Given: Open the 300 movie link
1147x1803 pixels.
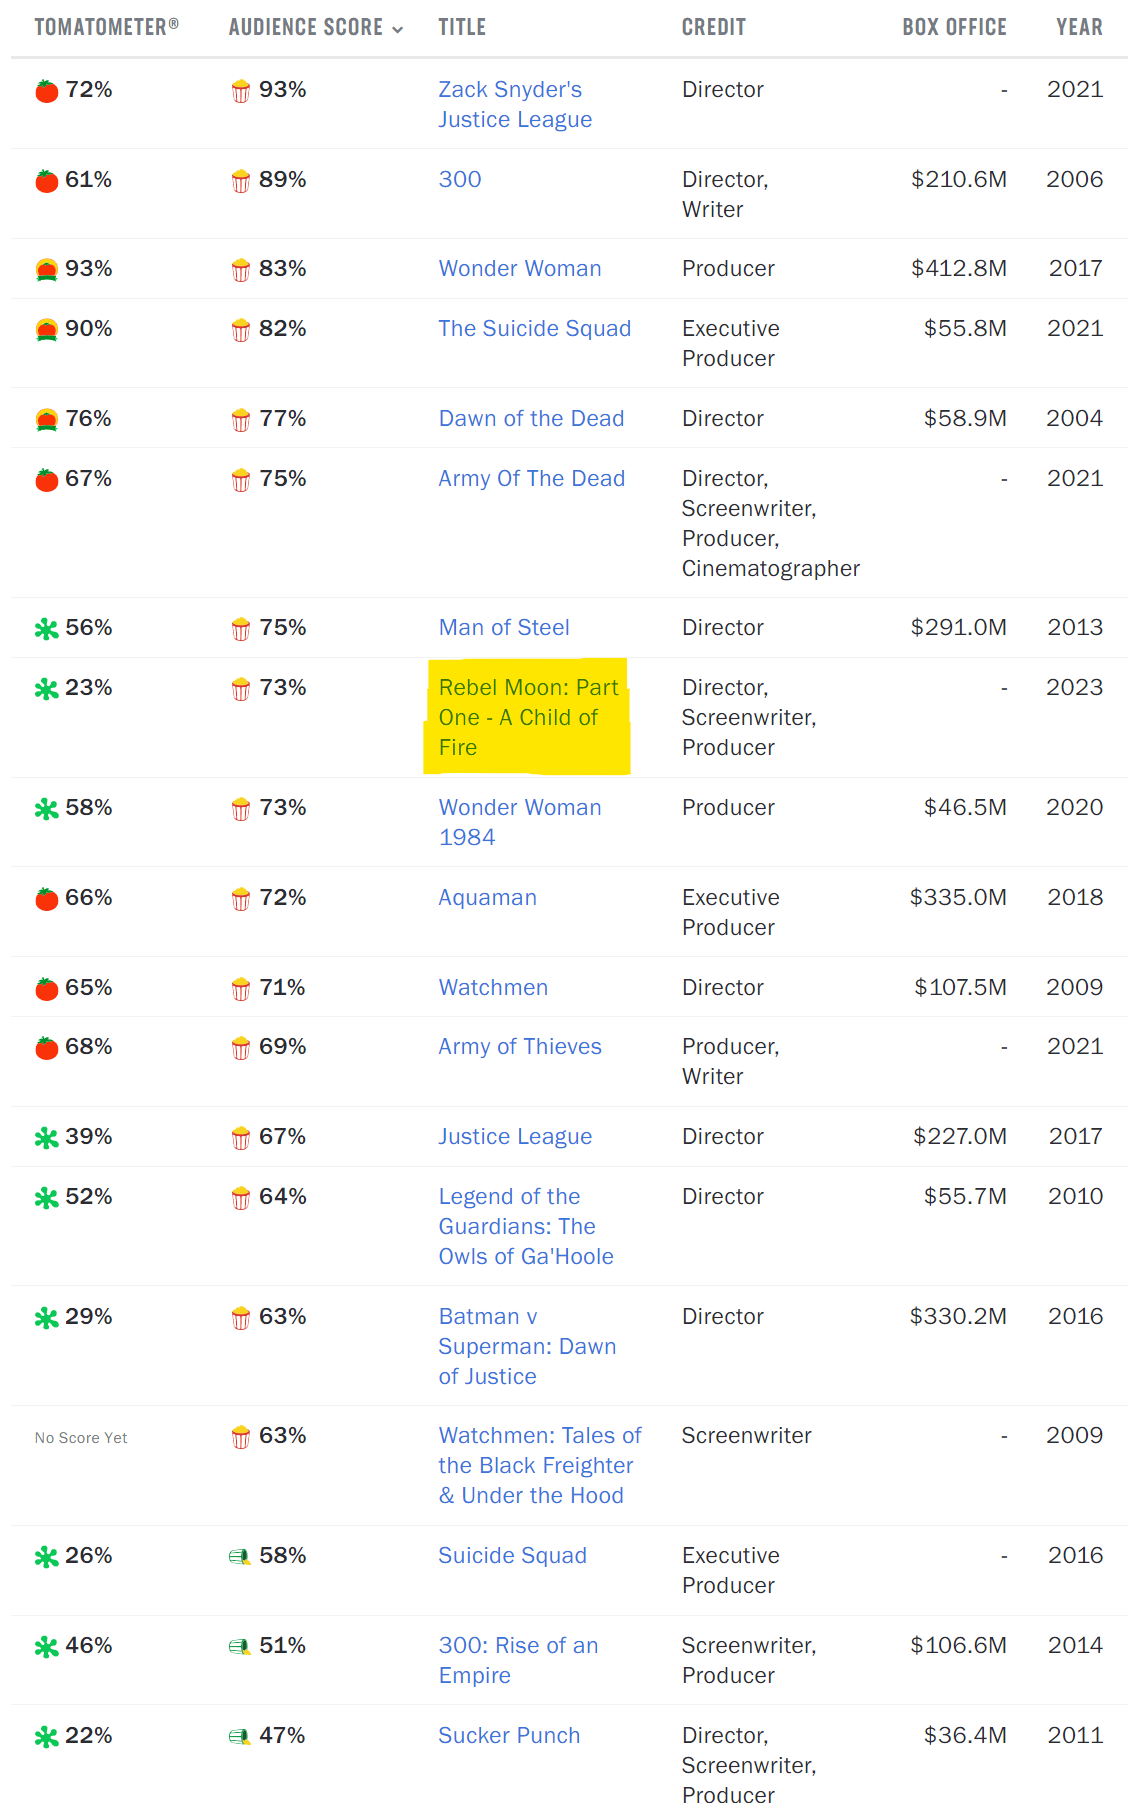Looking at the screenshot, I should (x=460, y=179).
